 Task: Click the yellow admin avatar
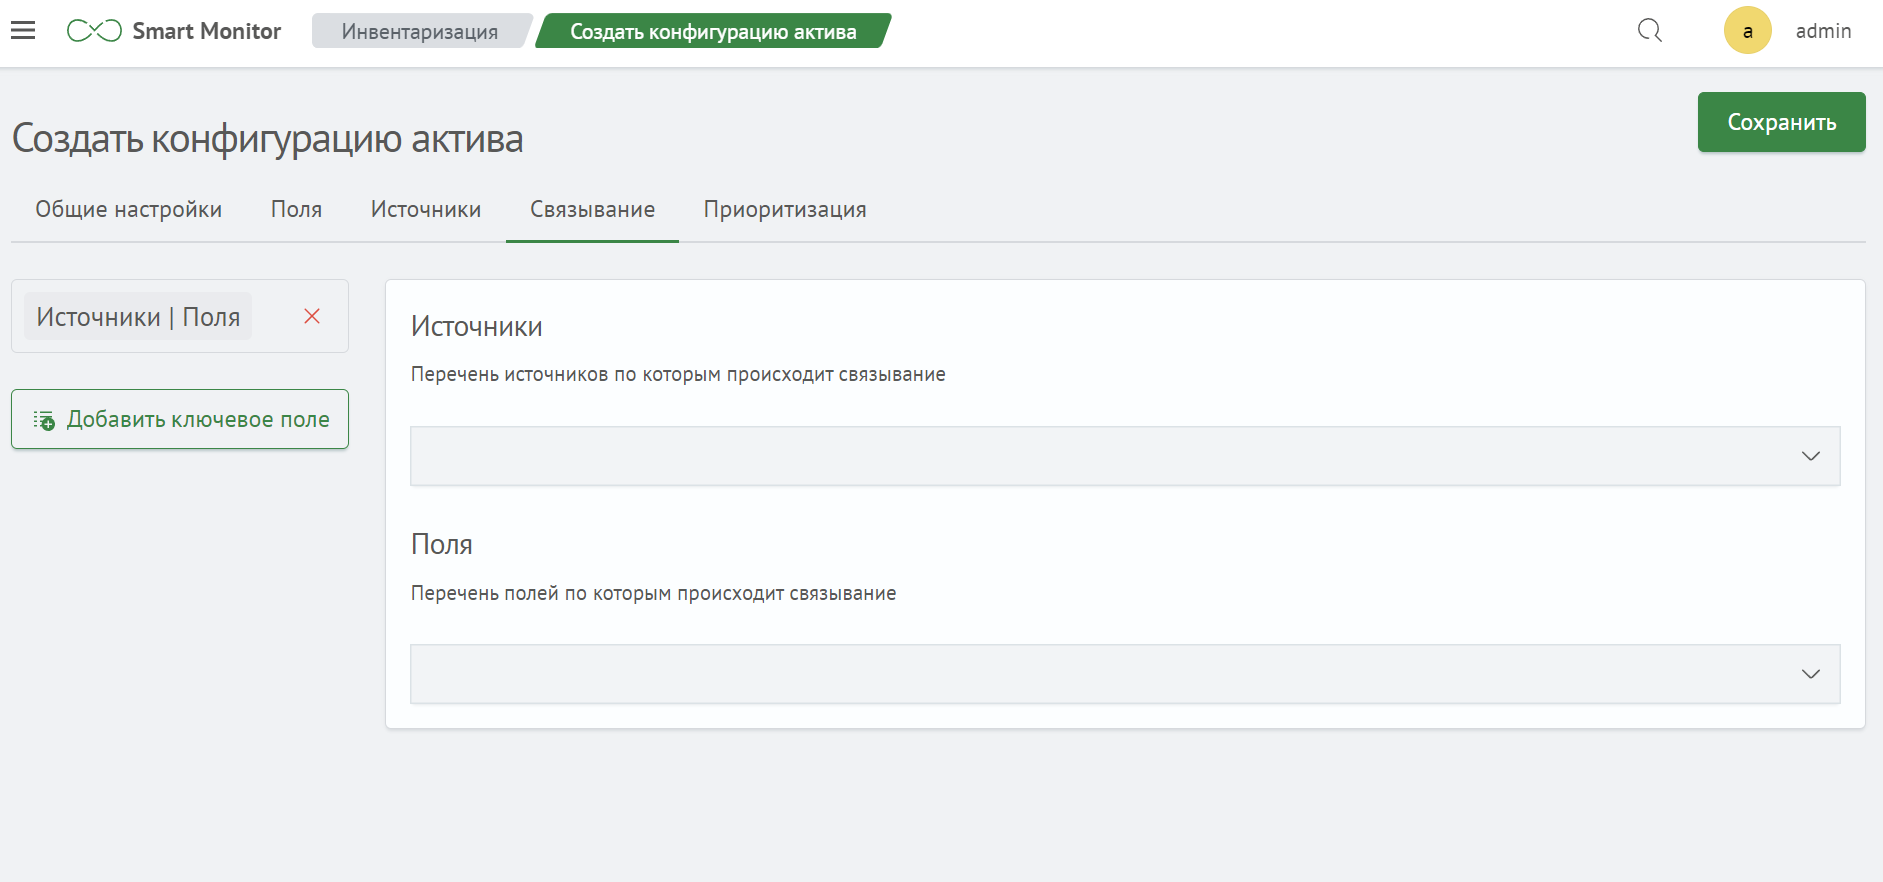pyautogui.click(x=1747, y=31)
